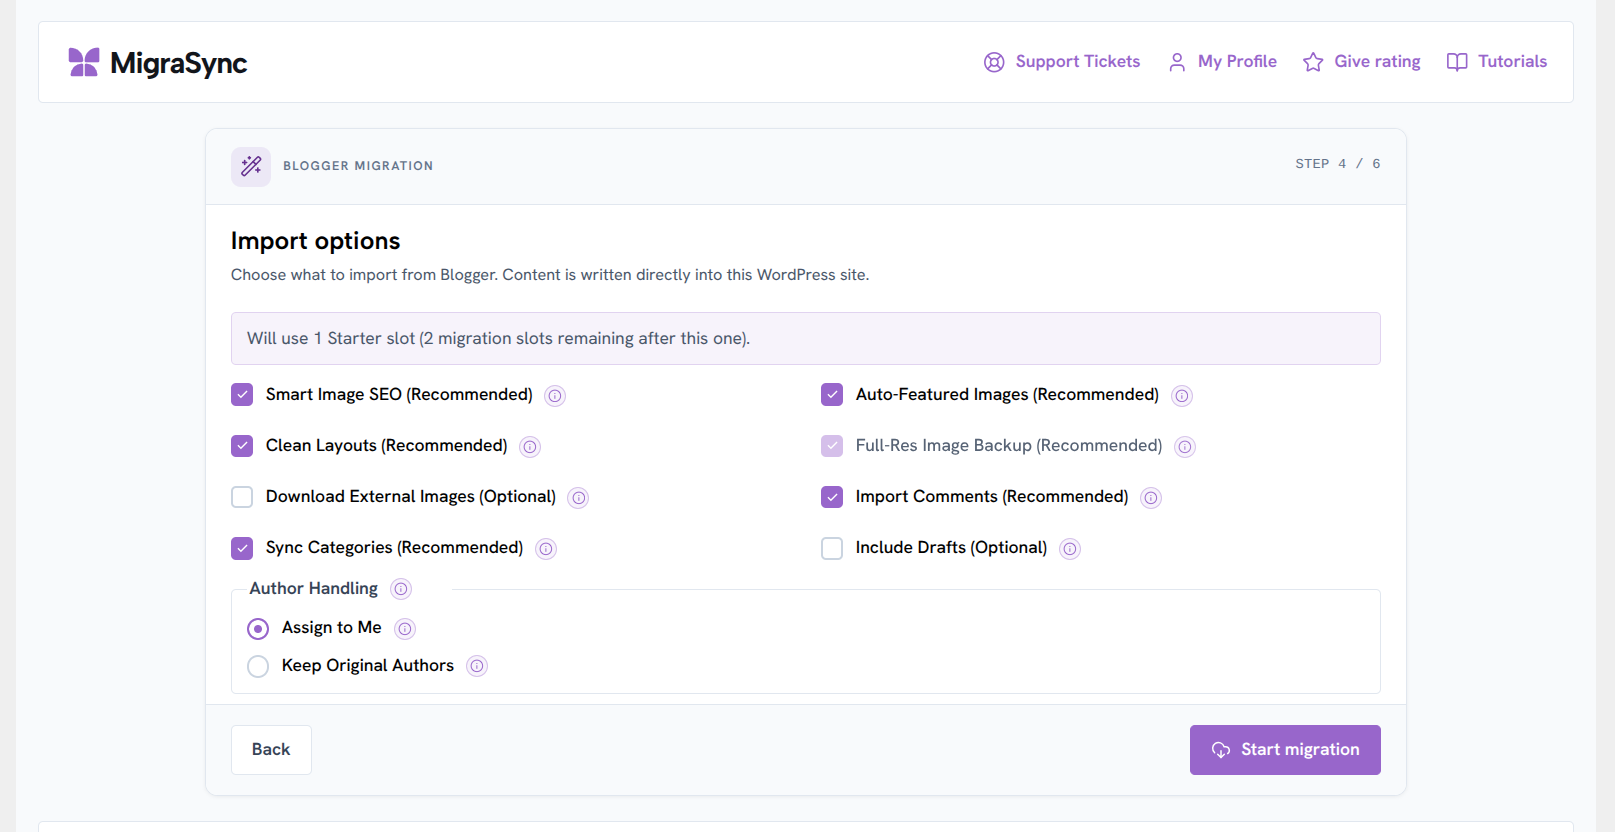Click the Include Drafts (Optional) label
The image size is (1615, 832).
pos(951,548)
